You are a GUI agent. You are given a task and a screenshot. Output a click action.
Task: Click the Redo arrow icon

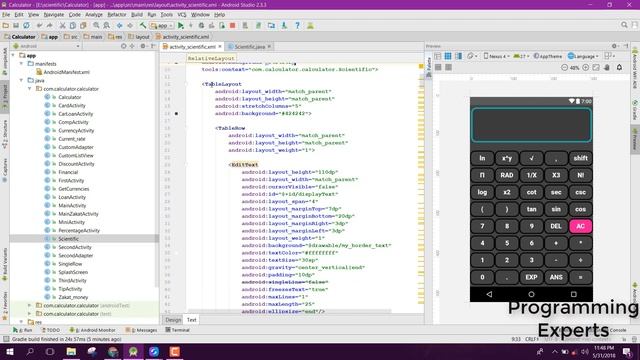pyautogui.click(x=49, y=25)
